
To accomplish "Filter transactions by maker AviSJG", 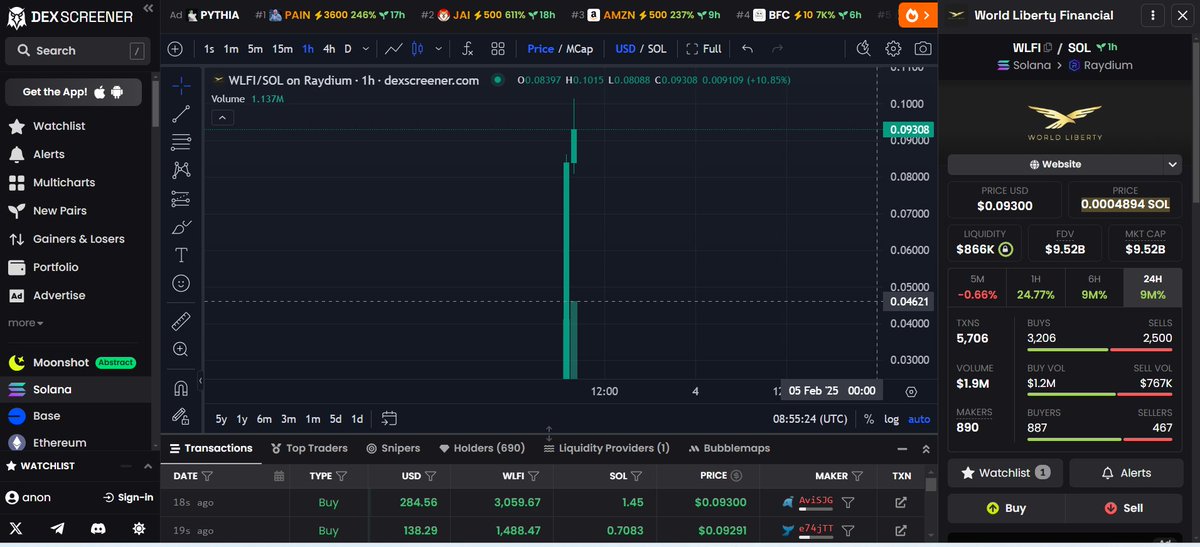I will click(x=847, y=502).
